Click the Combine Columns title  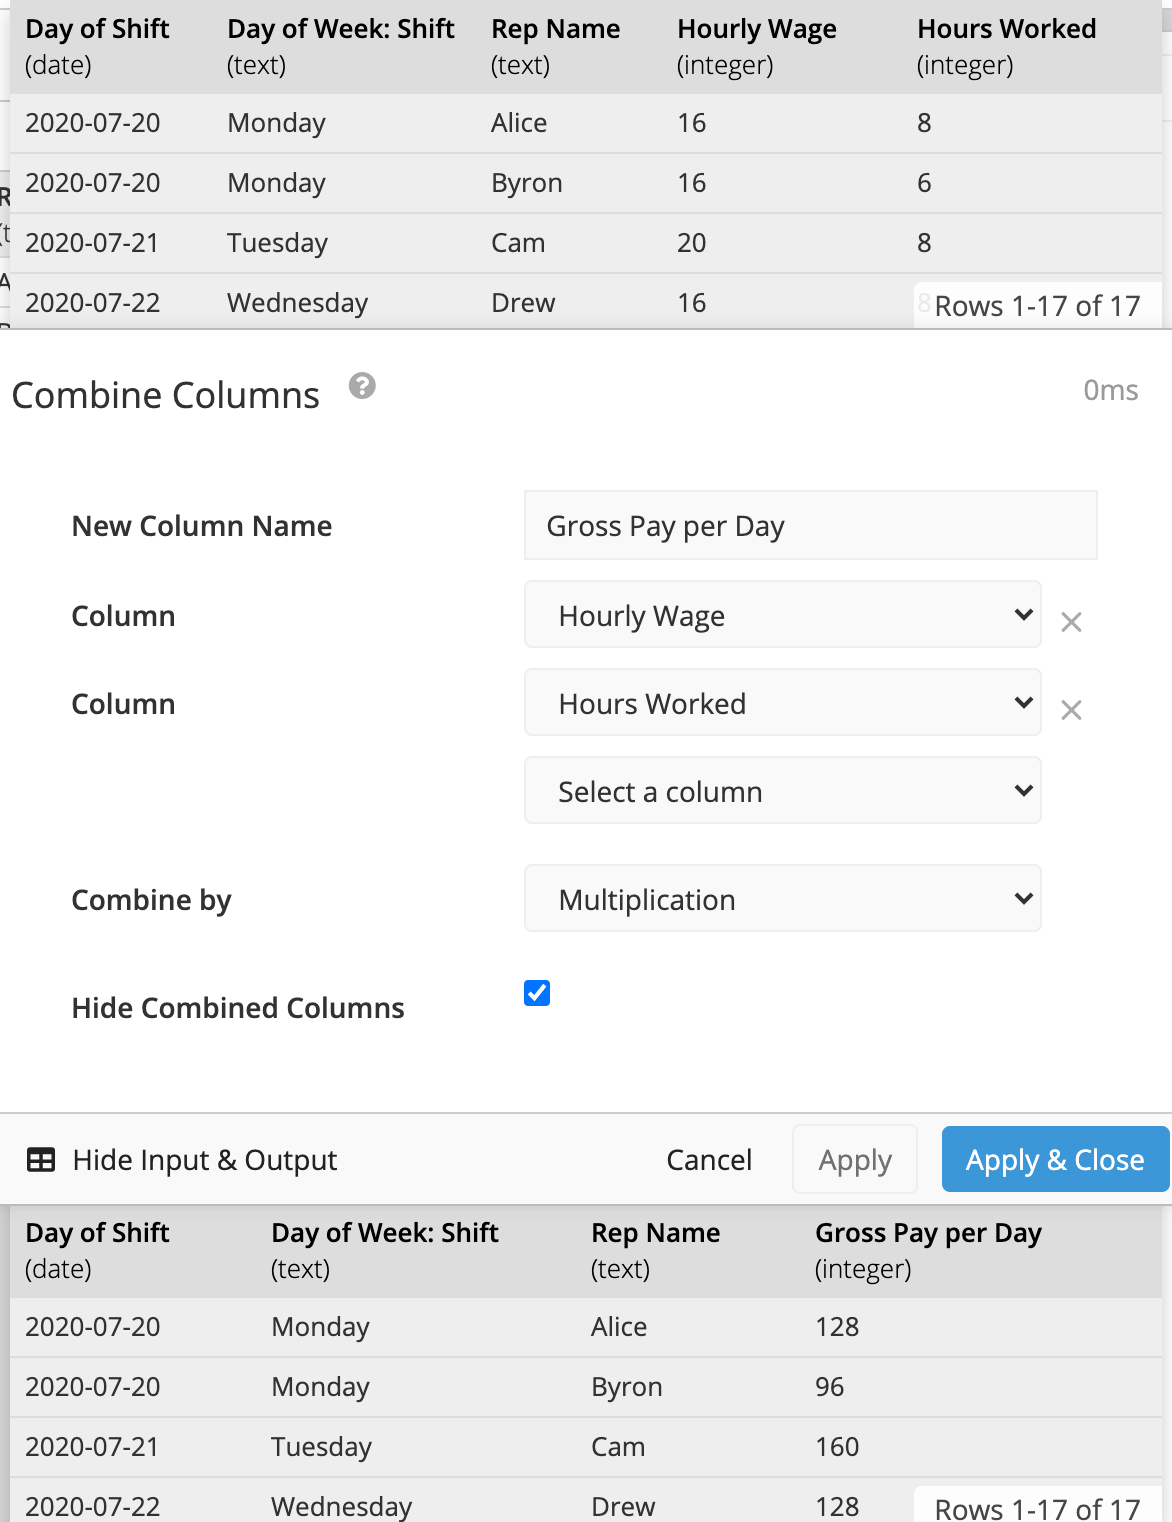pos(166,395)
